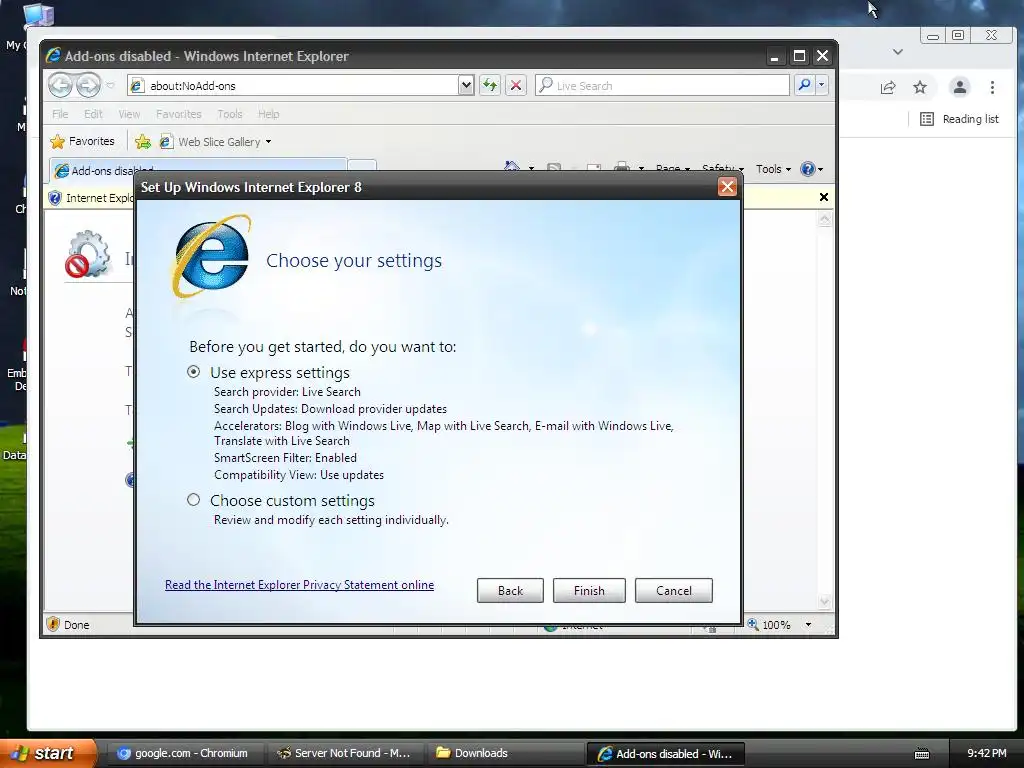Screen dimensions: 1024x768
Task: Click the Favorites star button
Action: click(x=82, y=141)
